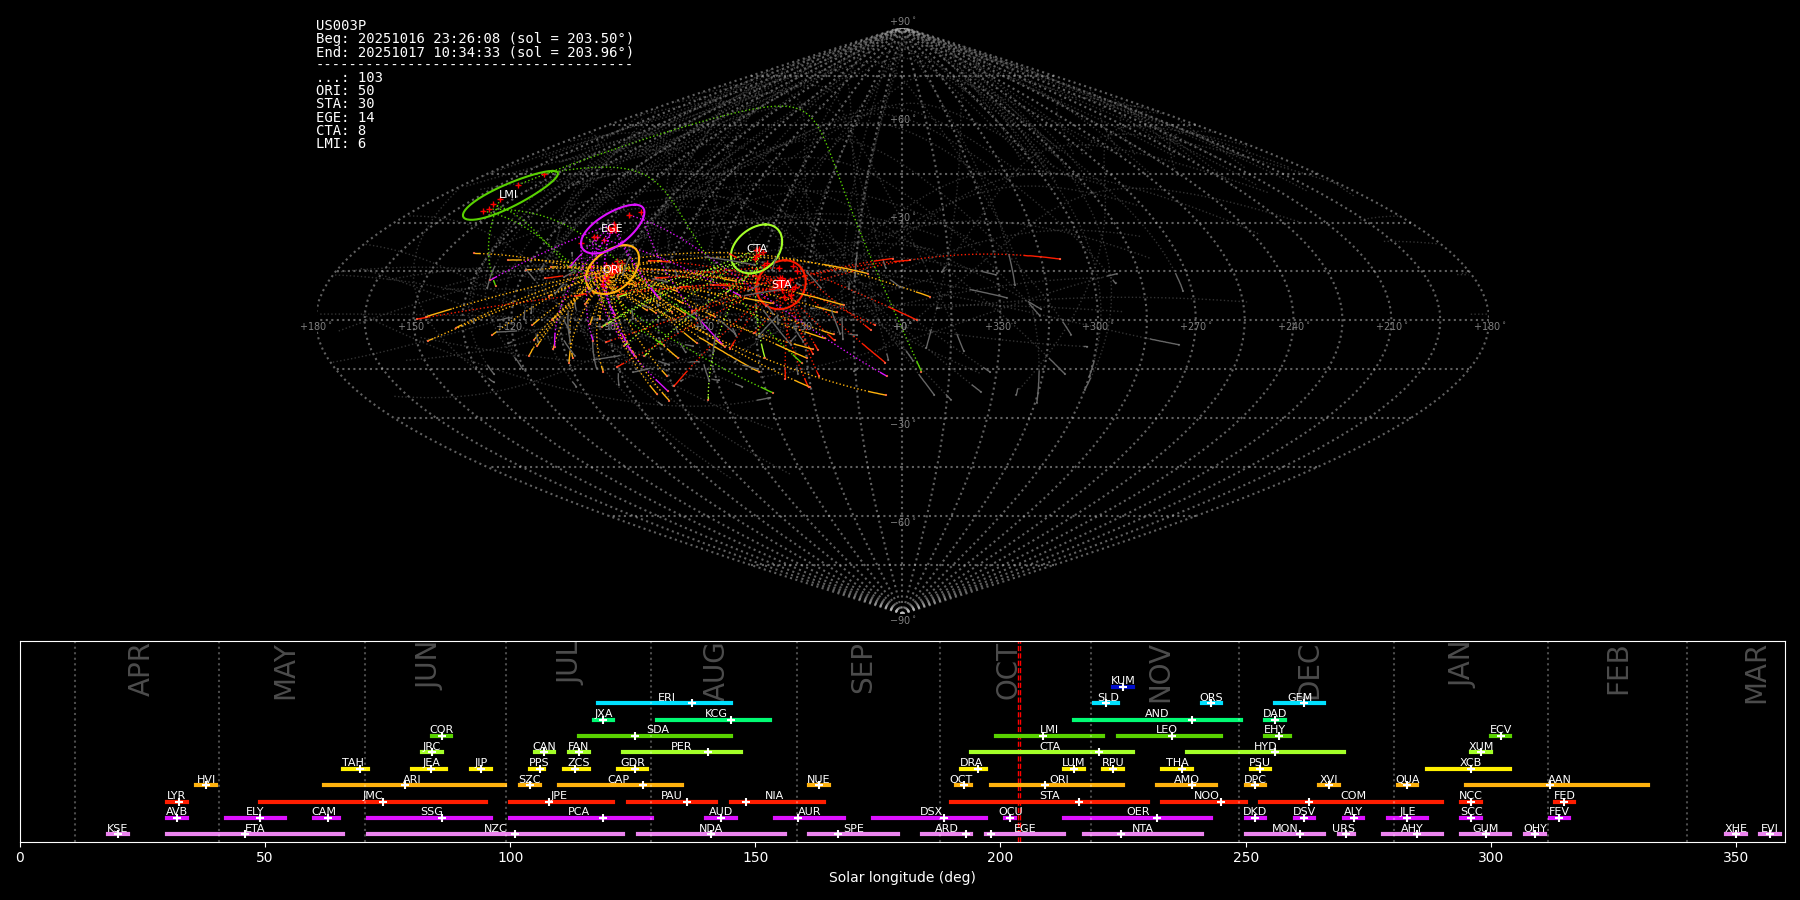
Task: Click the '+90' latitude label at the map top
Action: tap(901, 22)
